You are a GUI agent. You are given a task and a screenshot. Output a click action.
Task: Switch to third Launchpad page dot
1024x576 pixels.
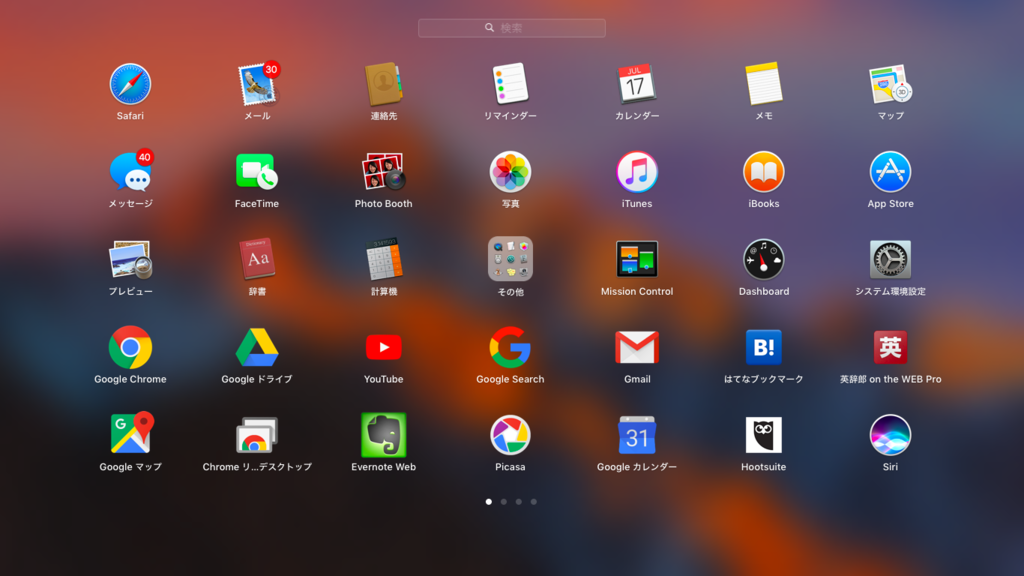coord(519,502)
